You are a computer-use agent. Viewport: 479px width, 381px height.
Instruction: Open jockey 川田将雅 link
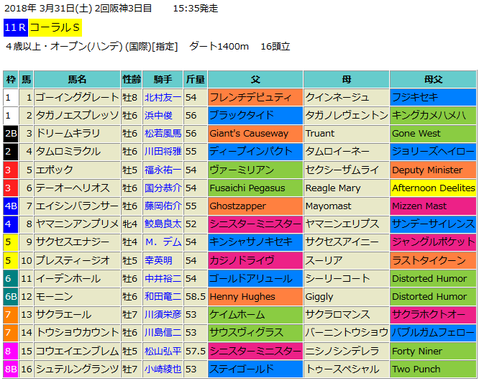click(x=163, y=151)
